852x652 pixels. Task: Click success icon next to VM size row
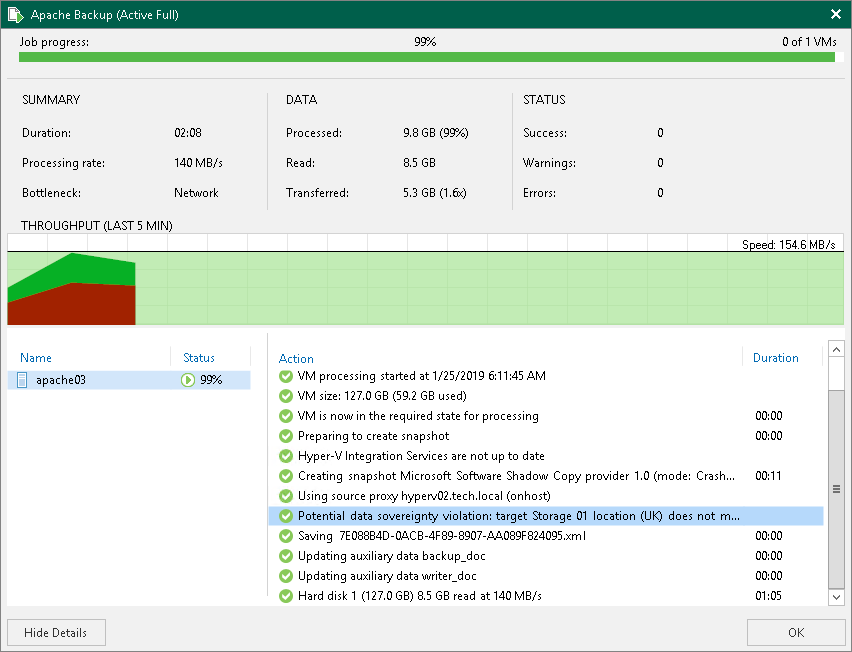(x=286, y=396)
